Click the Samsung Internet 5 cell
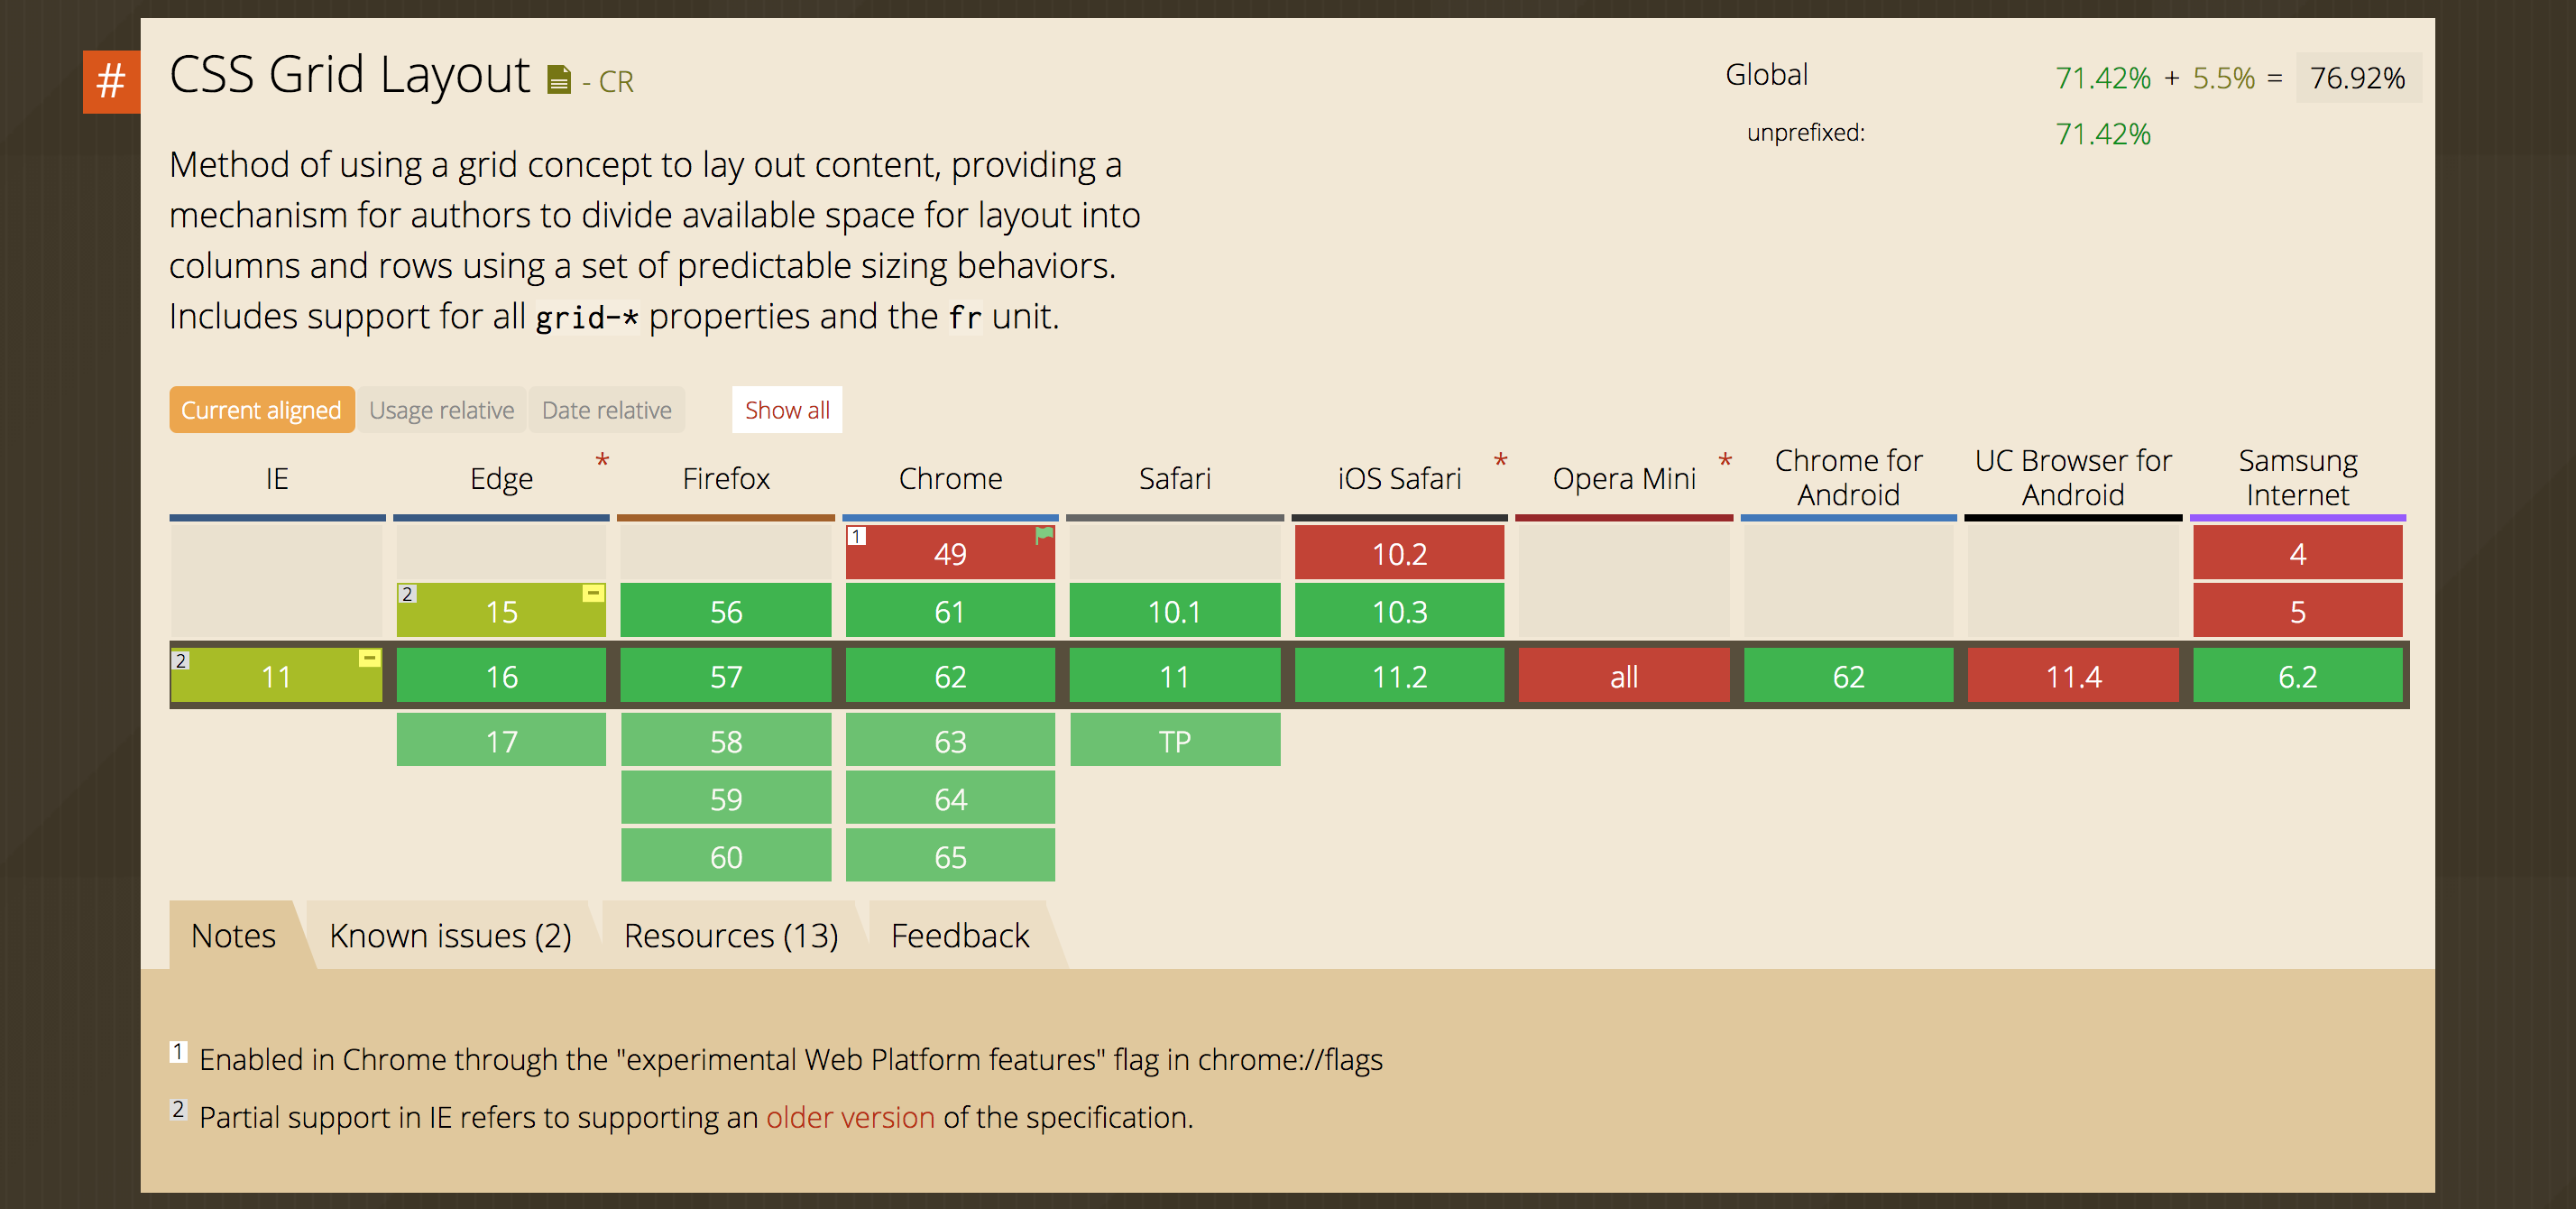The image size is (2576, 1209). click(x=2297, y=611)
